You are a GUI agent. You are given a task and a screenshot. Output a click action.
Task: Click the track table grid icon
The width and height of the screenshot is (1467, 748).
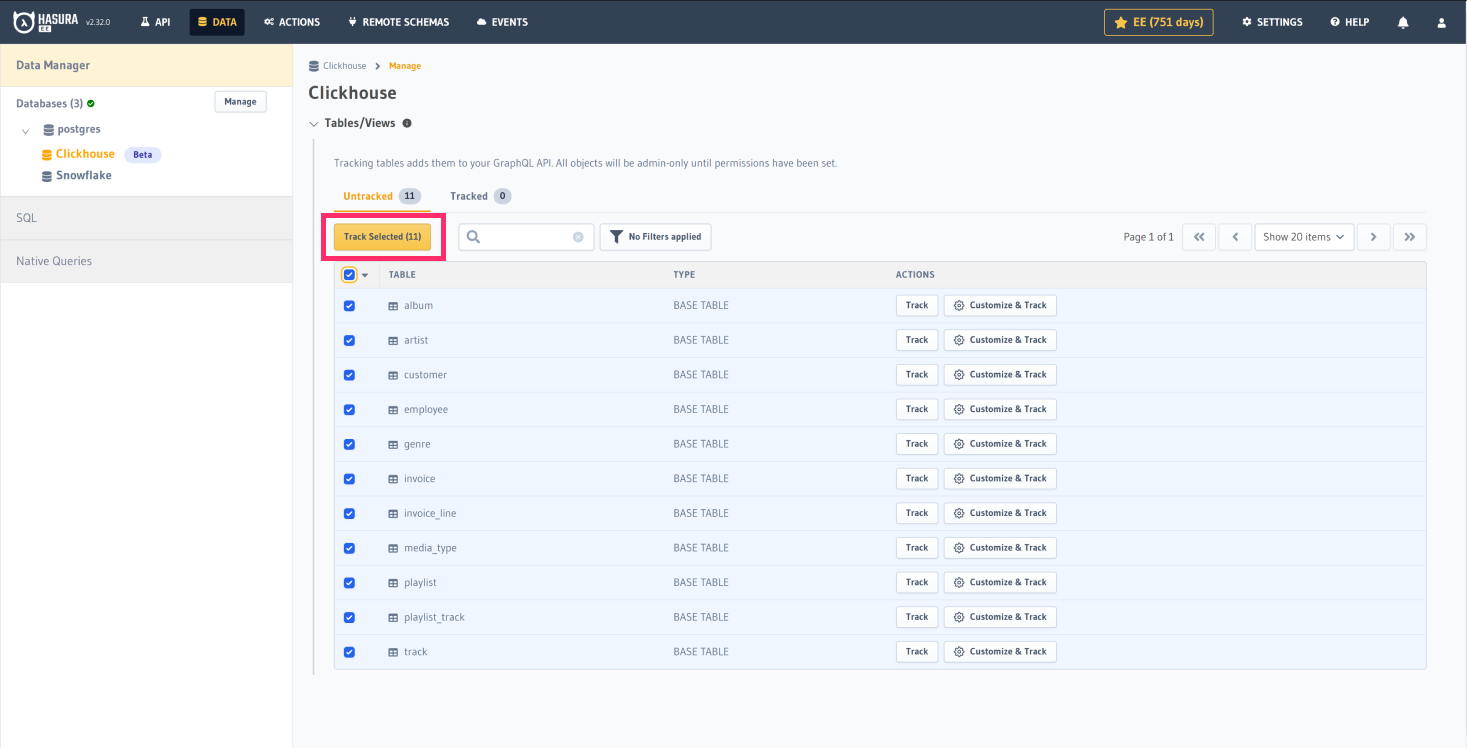[393, 652]
